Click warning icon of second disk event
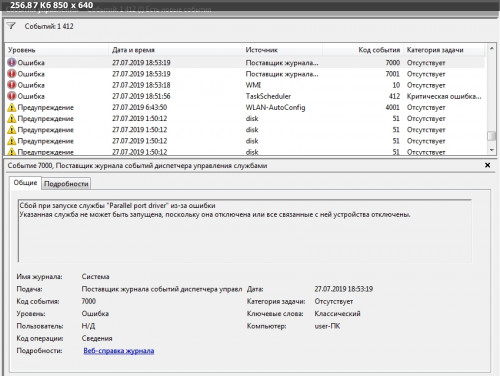 click(x=12, y=130)
